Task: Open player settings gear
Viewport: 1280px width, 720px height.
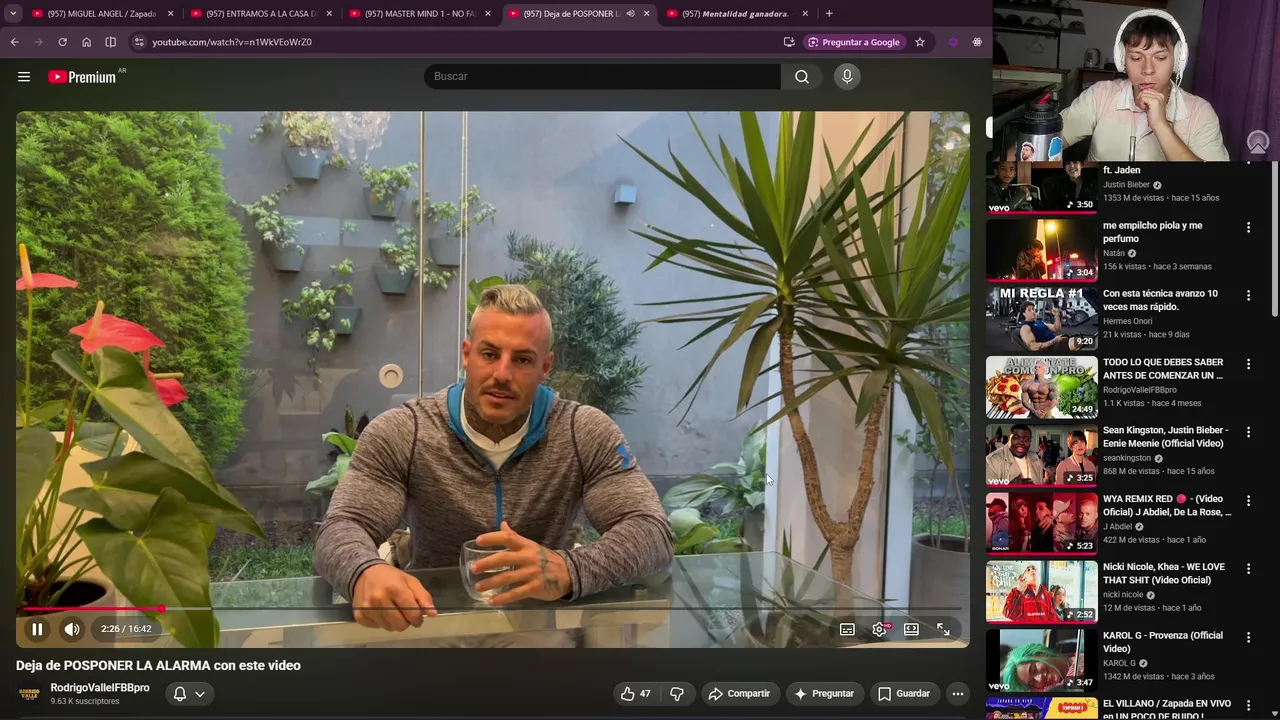Action: click(x=879, y=629)
